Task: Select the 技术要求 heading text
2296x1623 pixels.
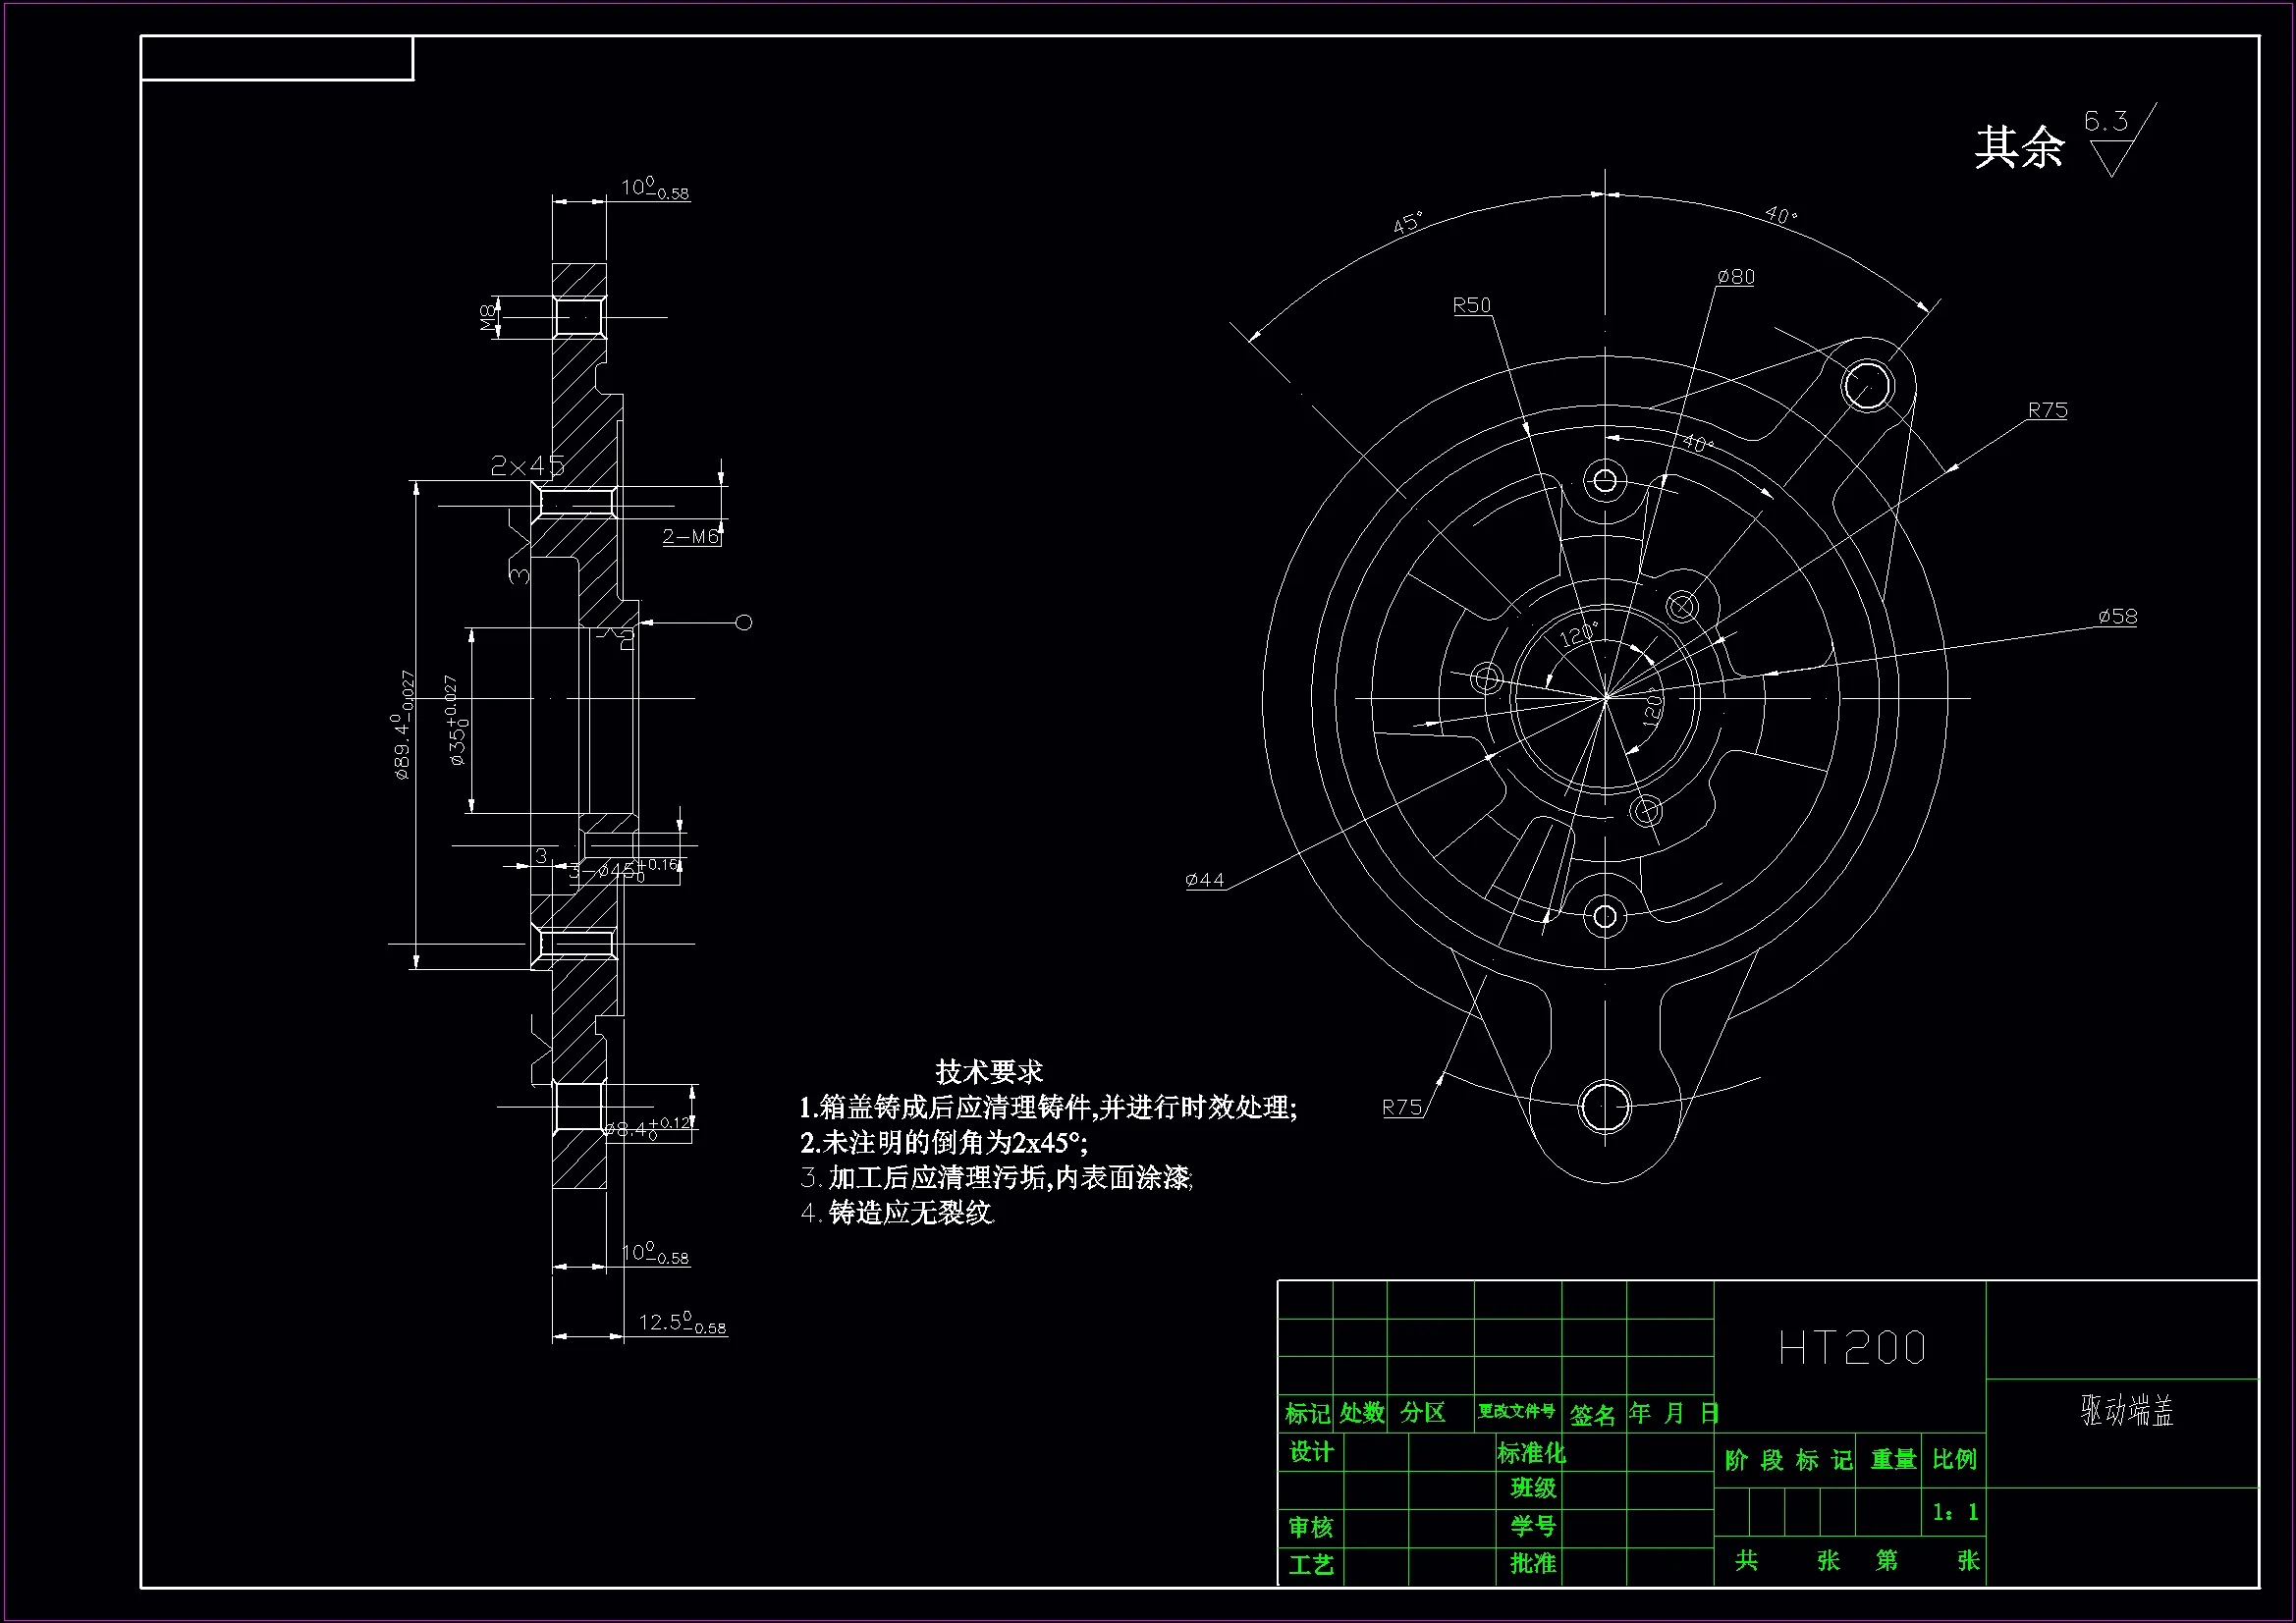Action: point(988,1072)
